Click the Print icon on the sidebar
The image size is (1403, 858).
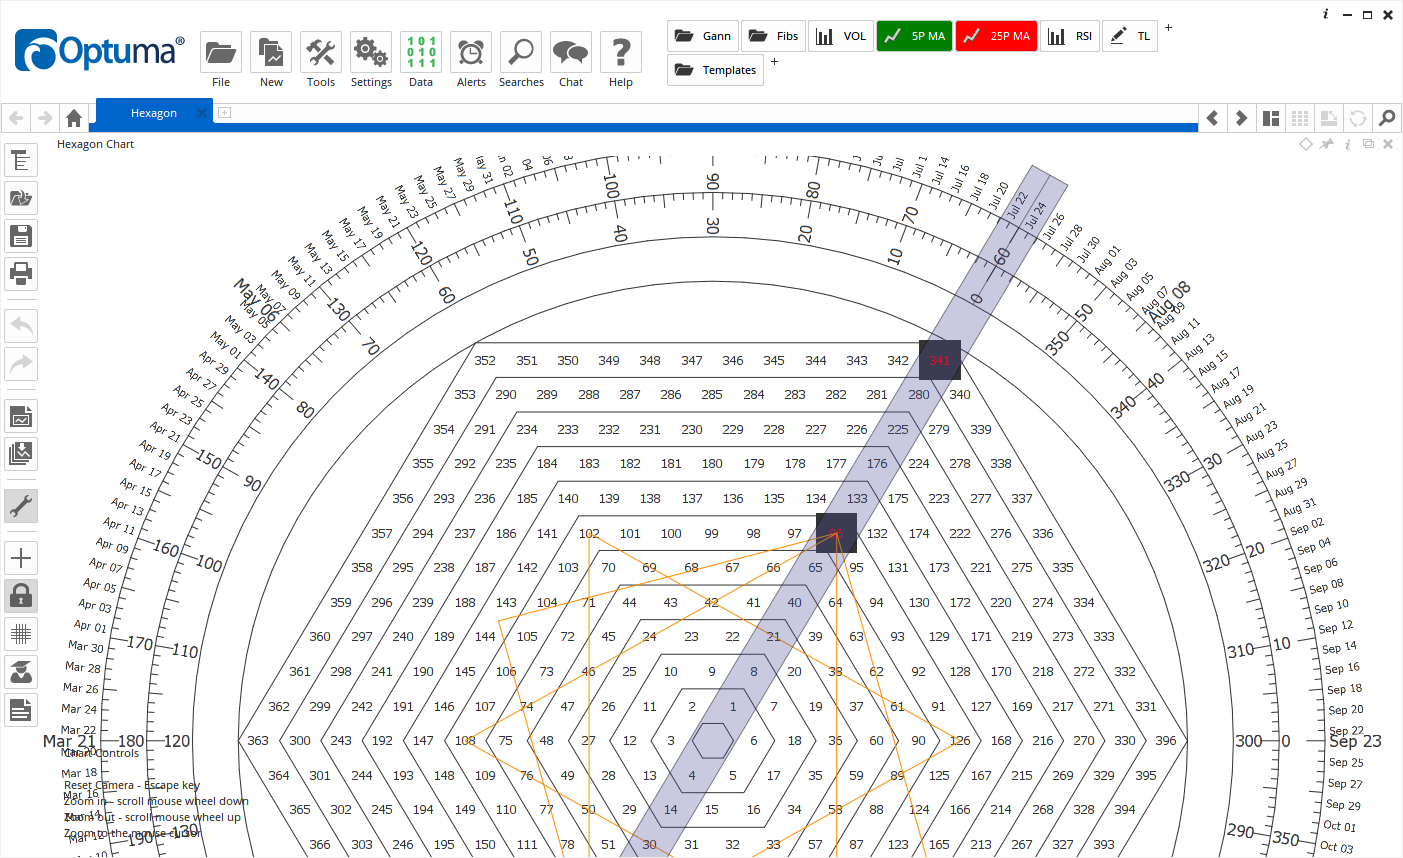(x=21, y=274)
